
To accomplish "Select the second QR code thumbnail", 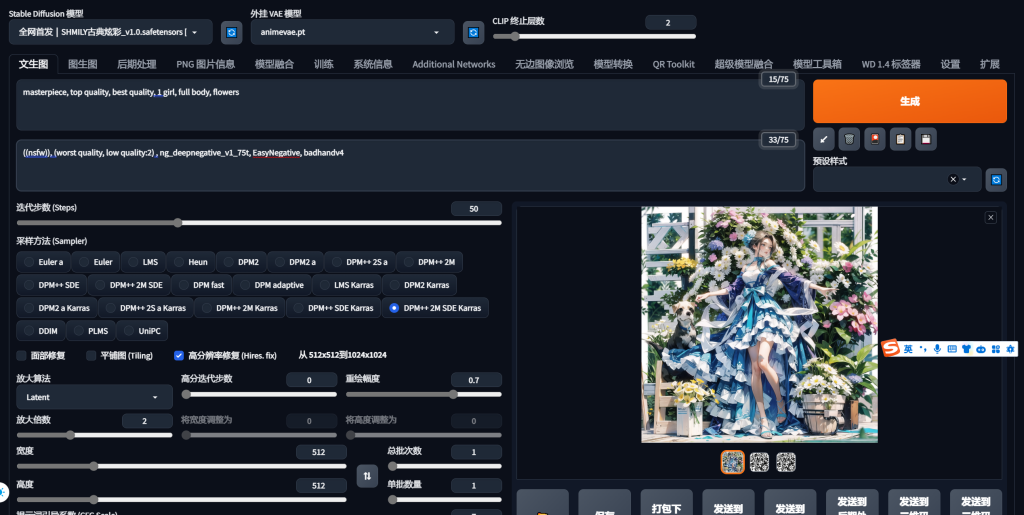I will [760, 462].
